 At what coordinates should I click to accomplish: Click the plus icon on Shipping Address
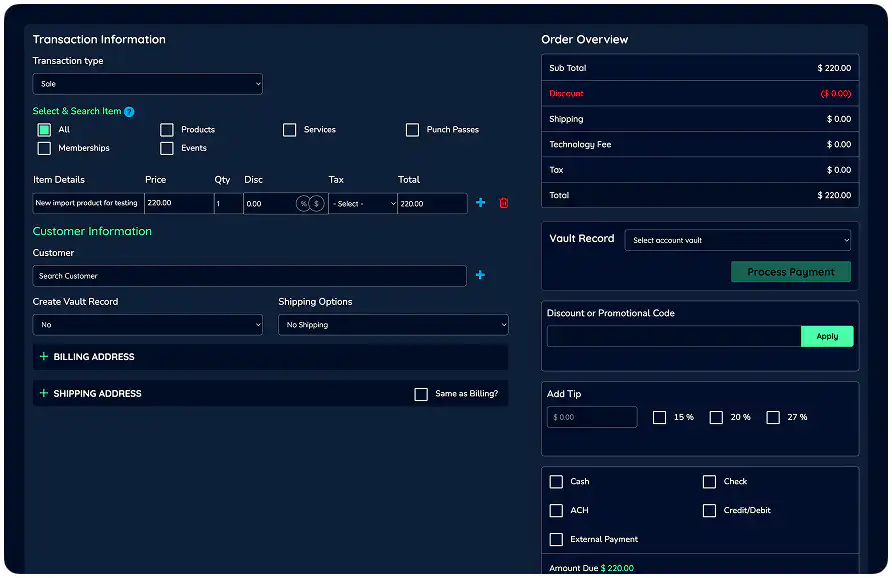(x=43, y=393)
